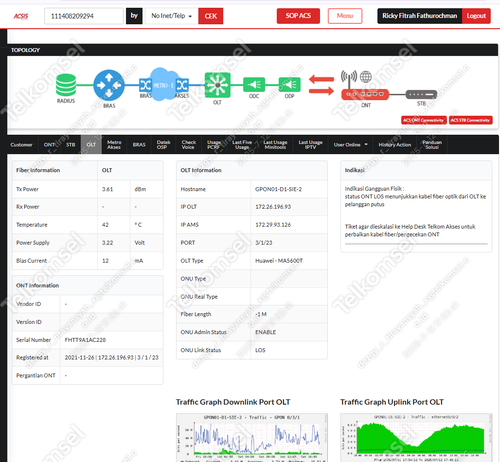Screen dimensions: 500x462
Task: Open the History Action tab
Action: coord(395,145)
